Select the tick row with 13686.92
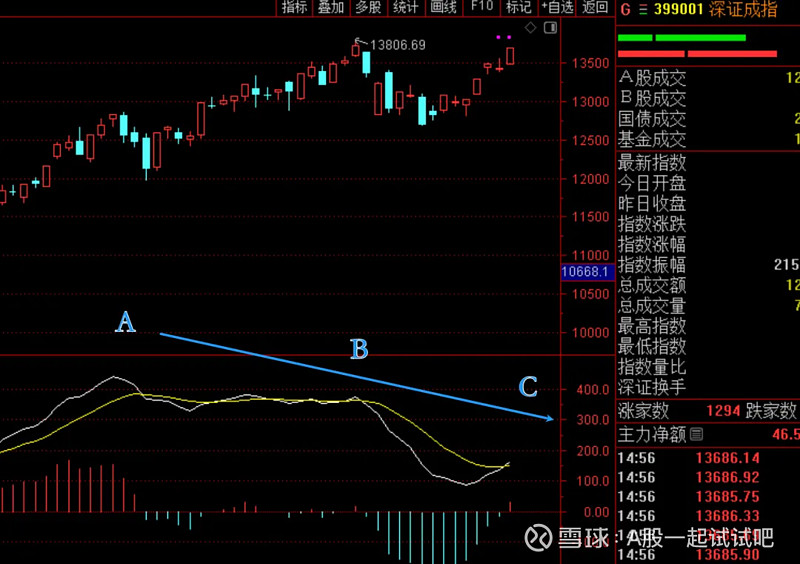Image resolution: width=800 pixels, height=564 pixels. (708, 477)
